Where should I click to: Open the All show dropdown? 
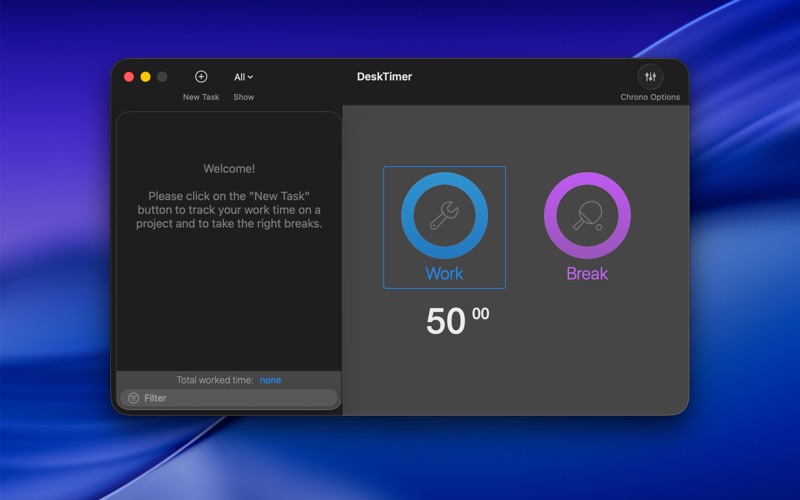click(x=243, y=77)
